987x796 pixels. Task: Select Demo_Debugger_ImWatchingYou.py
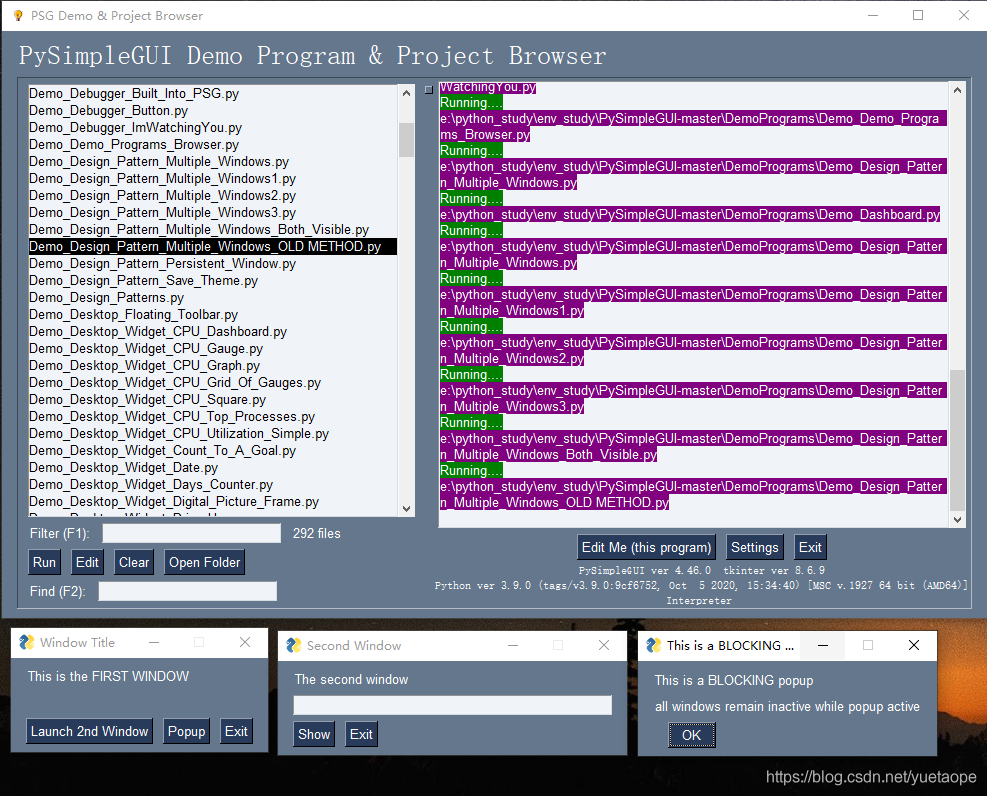213,127
